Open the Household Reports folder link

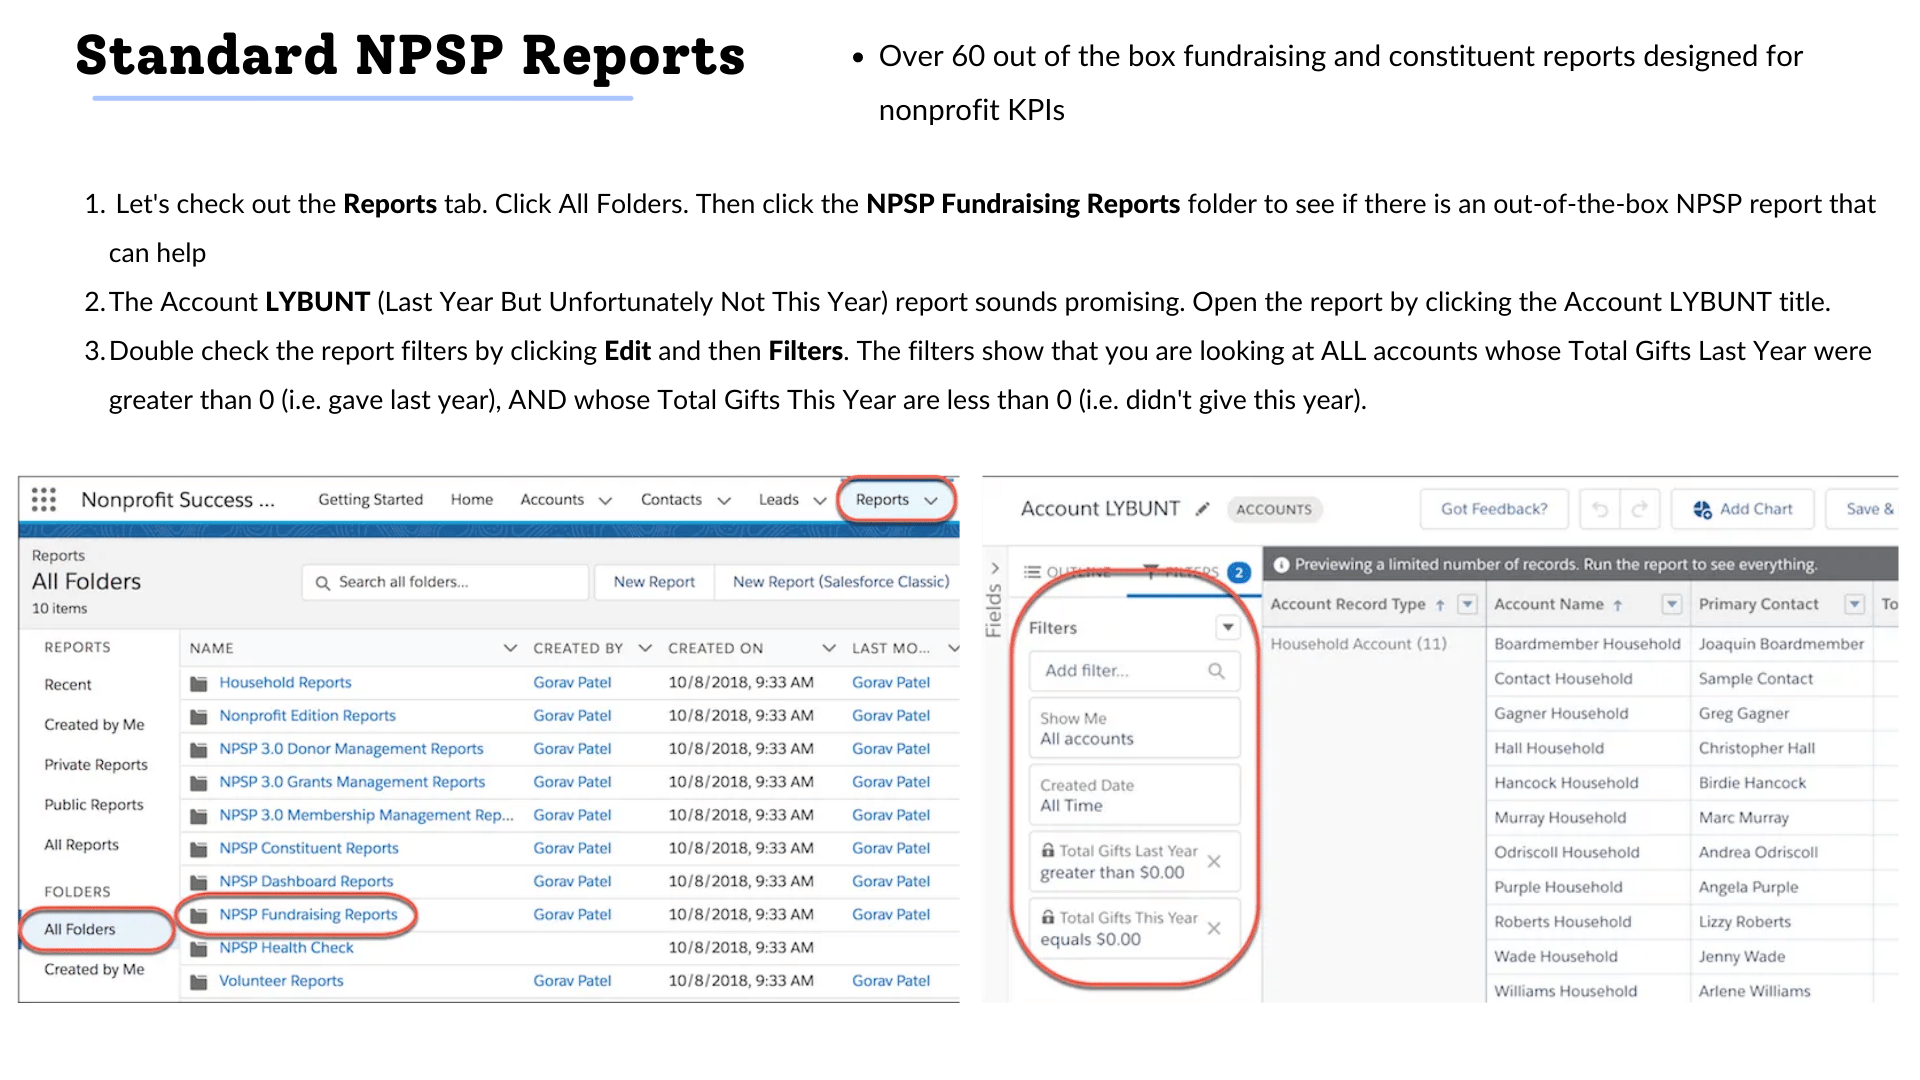[x=285, y=682]
